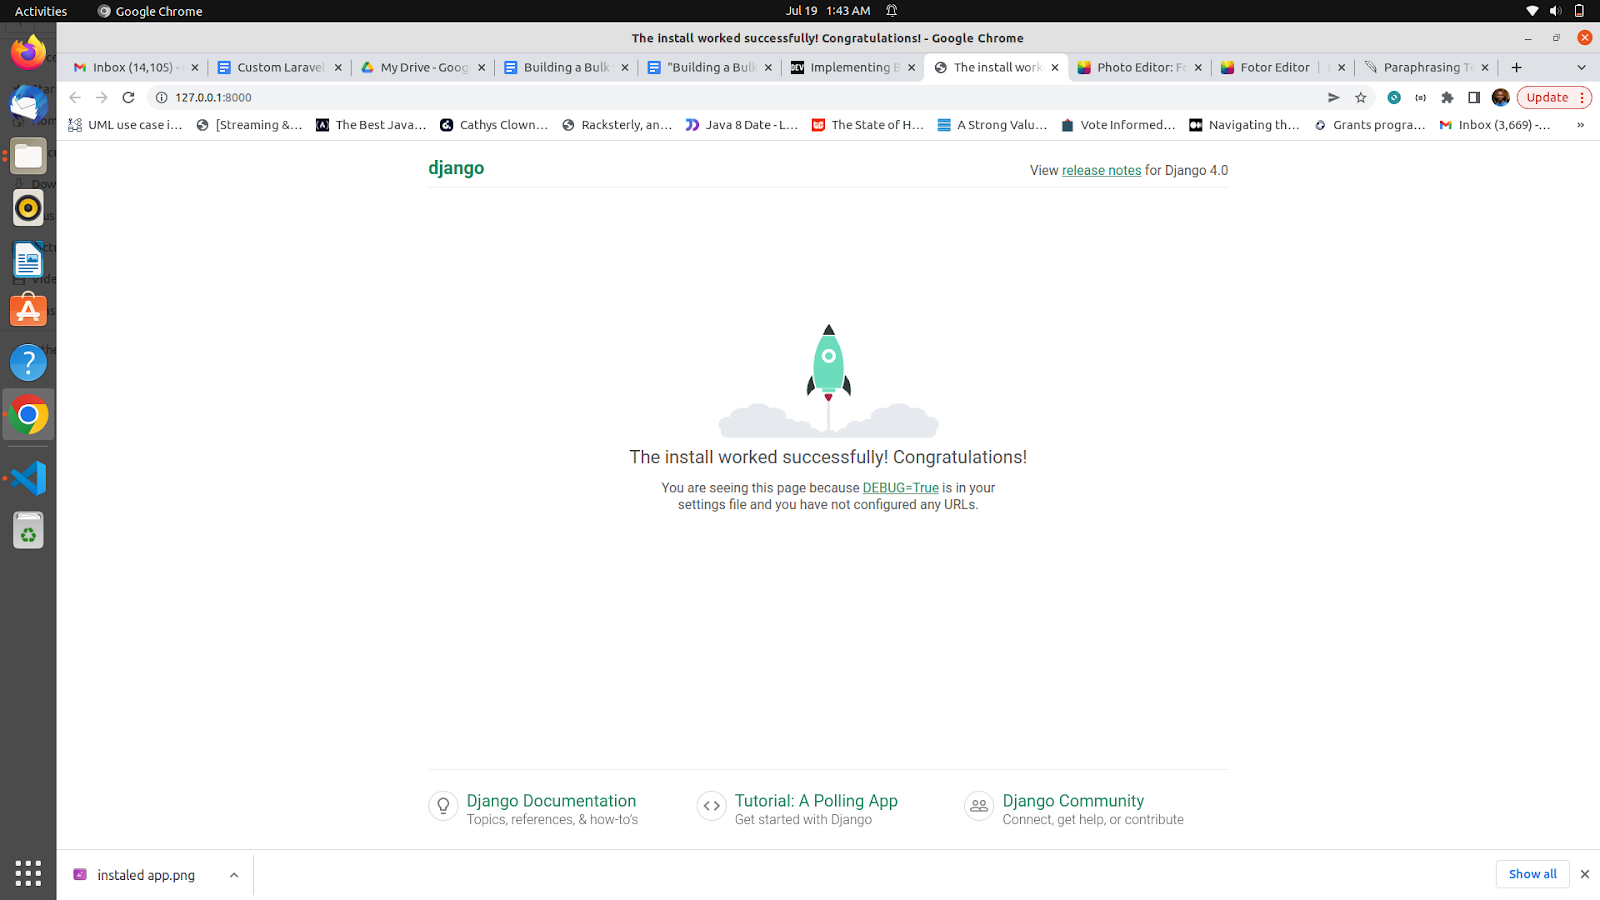Open Cathys Clown bookmark
The height and width of the screenshot is (900, 1600).
494,125
